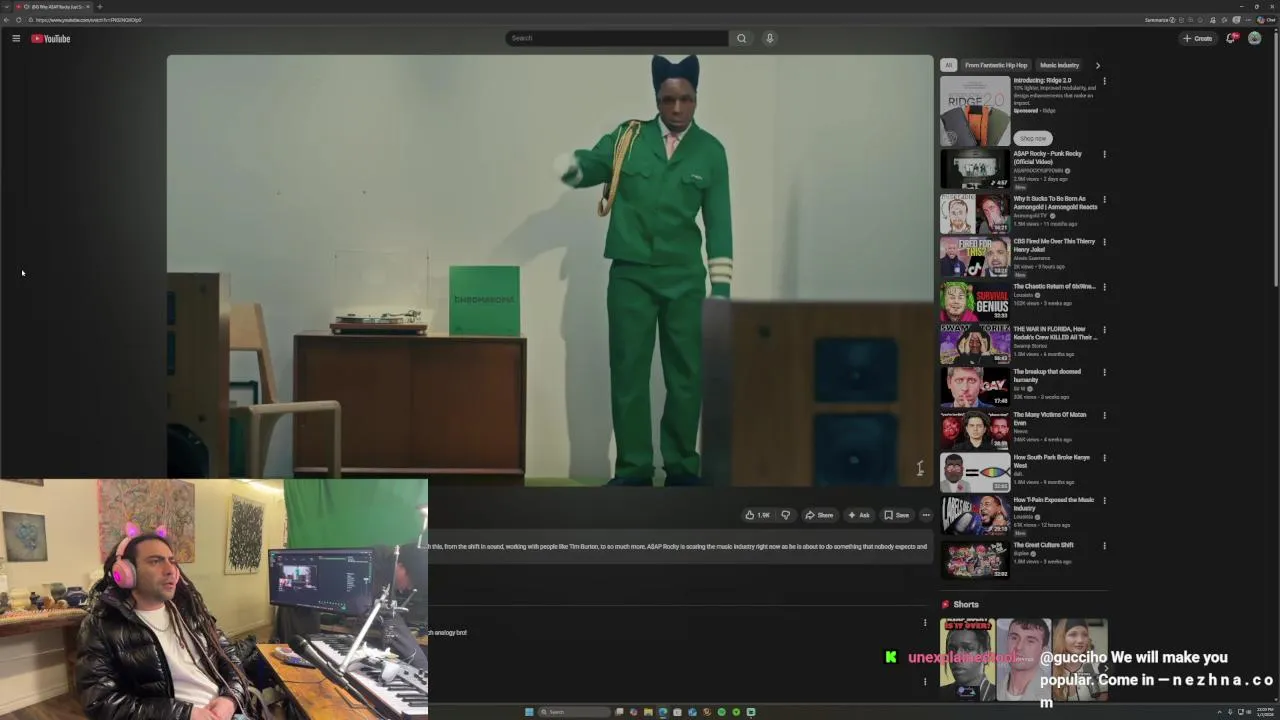The height and width of the screenshot is (720, 1280).
Task: Open a new browser tab
Action: click(x=99, y=7)
